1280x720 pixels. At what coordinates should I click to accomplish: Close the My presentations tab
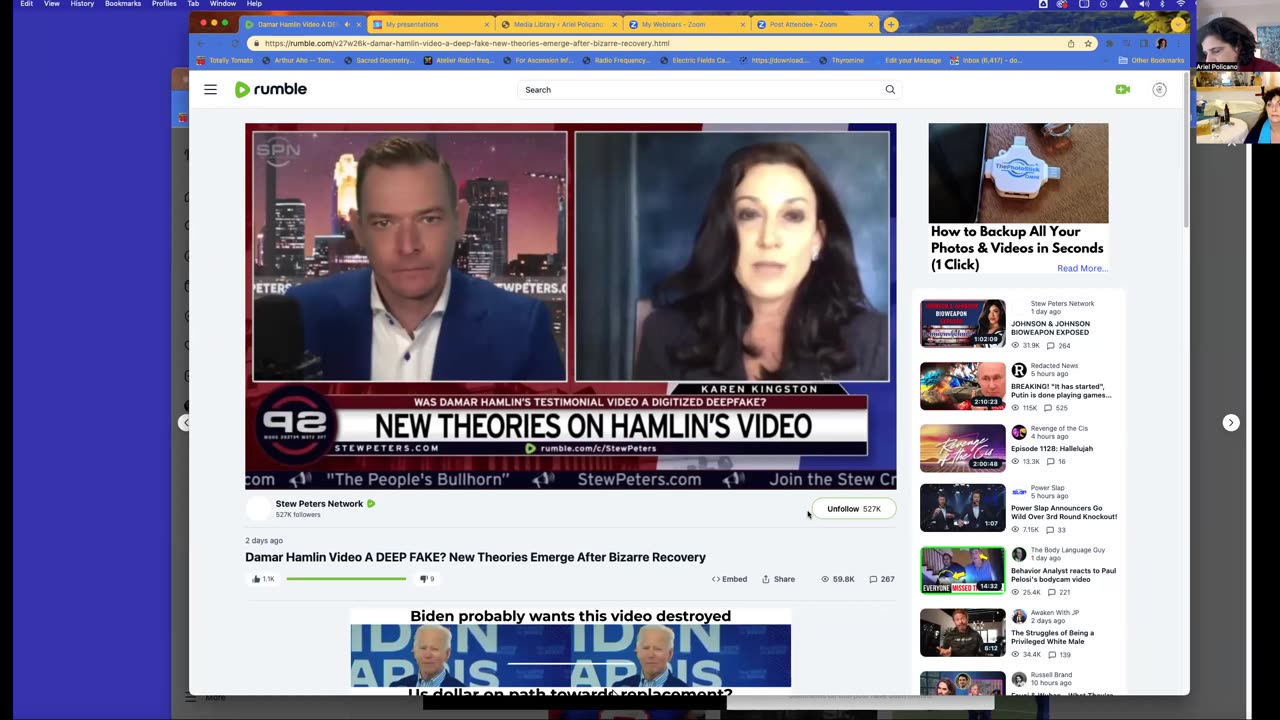click(487, 24)
